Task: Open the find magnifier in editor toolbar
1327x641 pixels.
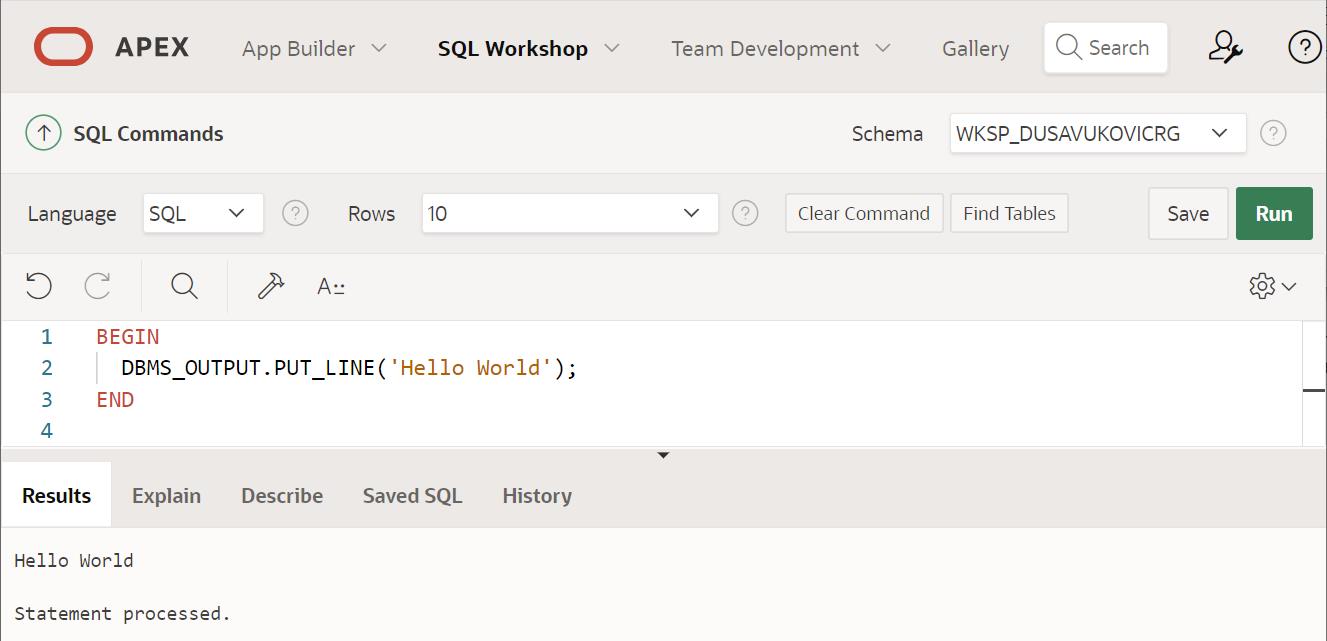Action: click(x=184, y=286)
